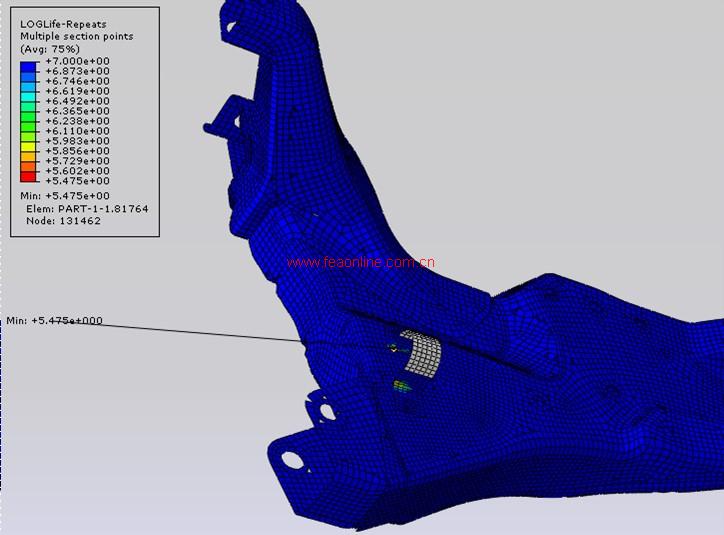
Task: Select the white highlighted mesh patch
Action: pyautogui.click(x=422, y=352)
